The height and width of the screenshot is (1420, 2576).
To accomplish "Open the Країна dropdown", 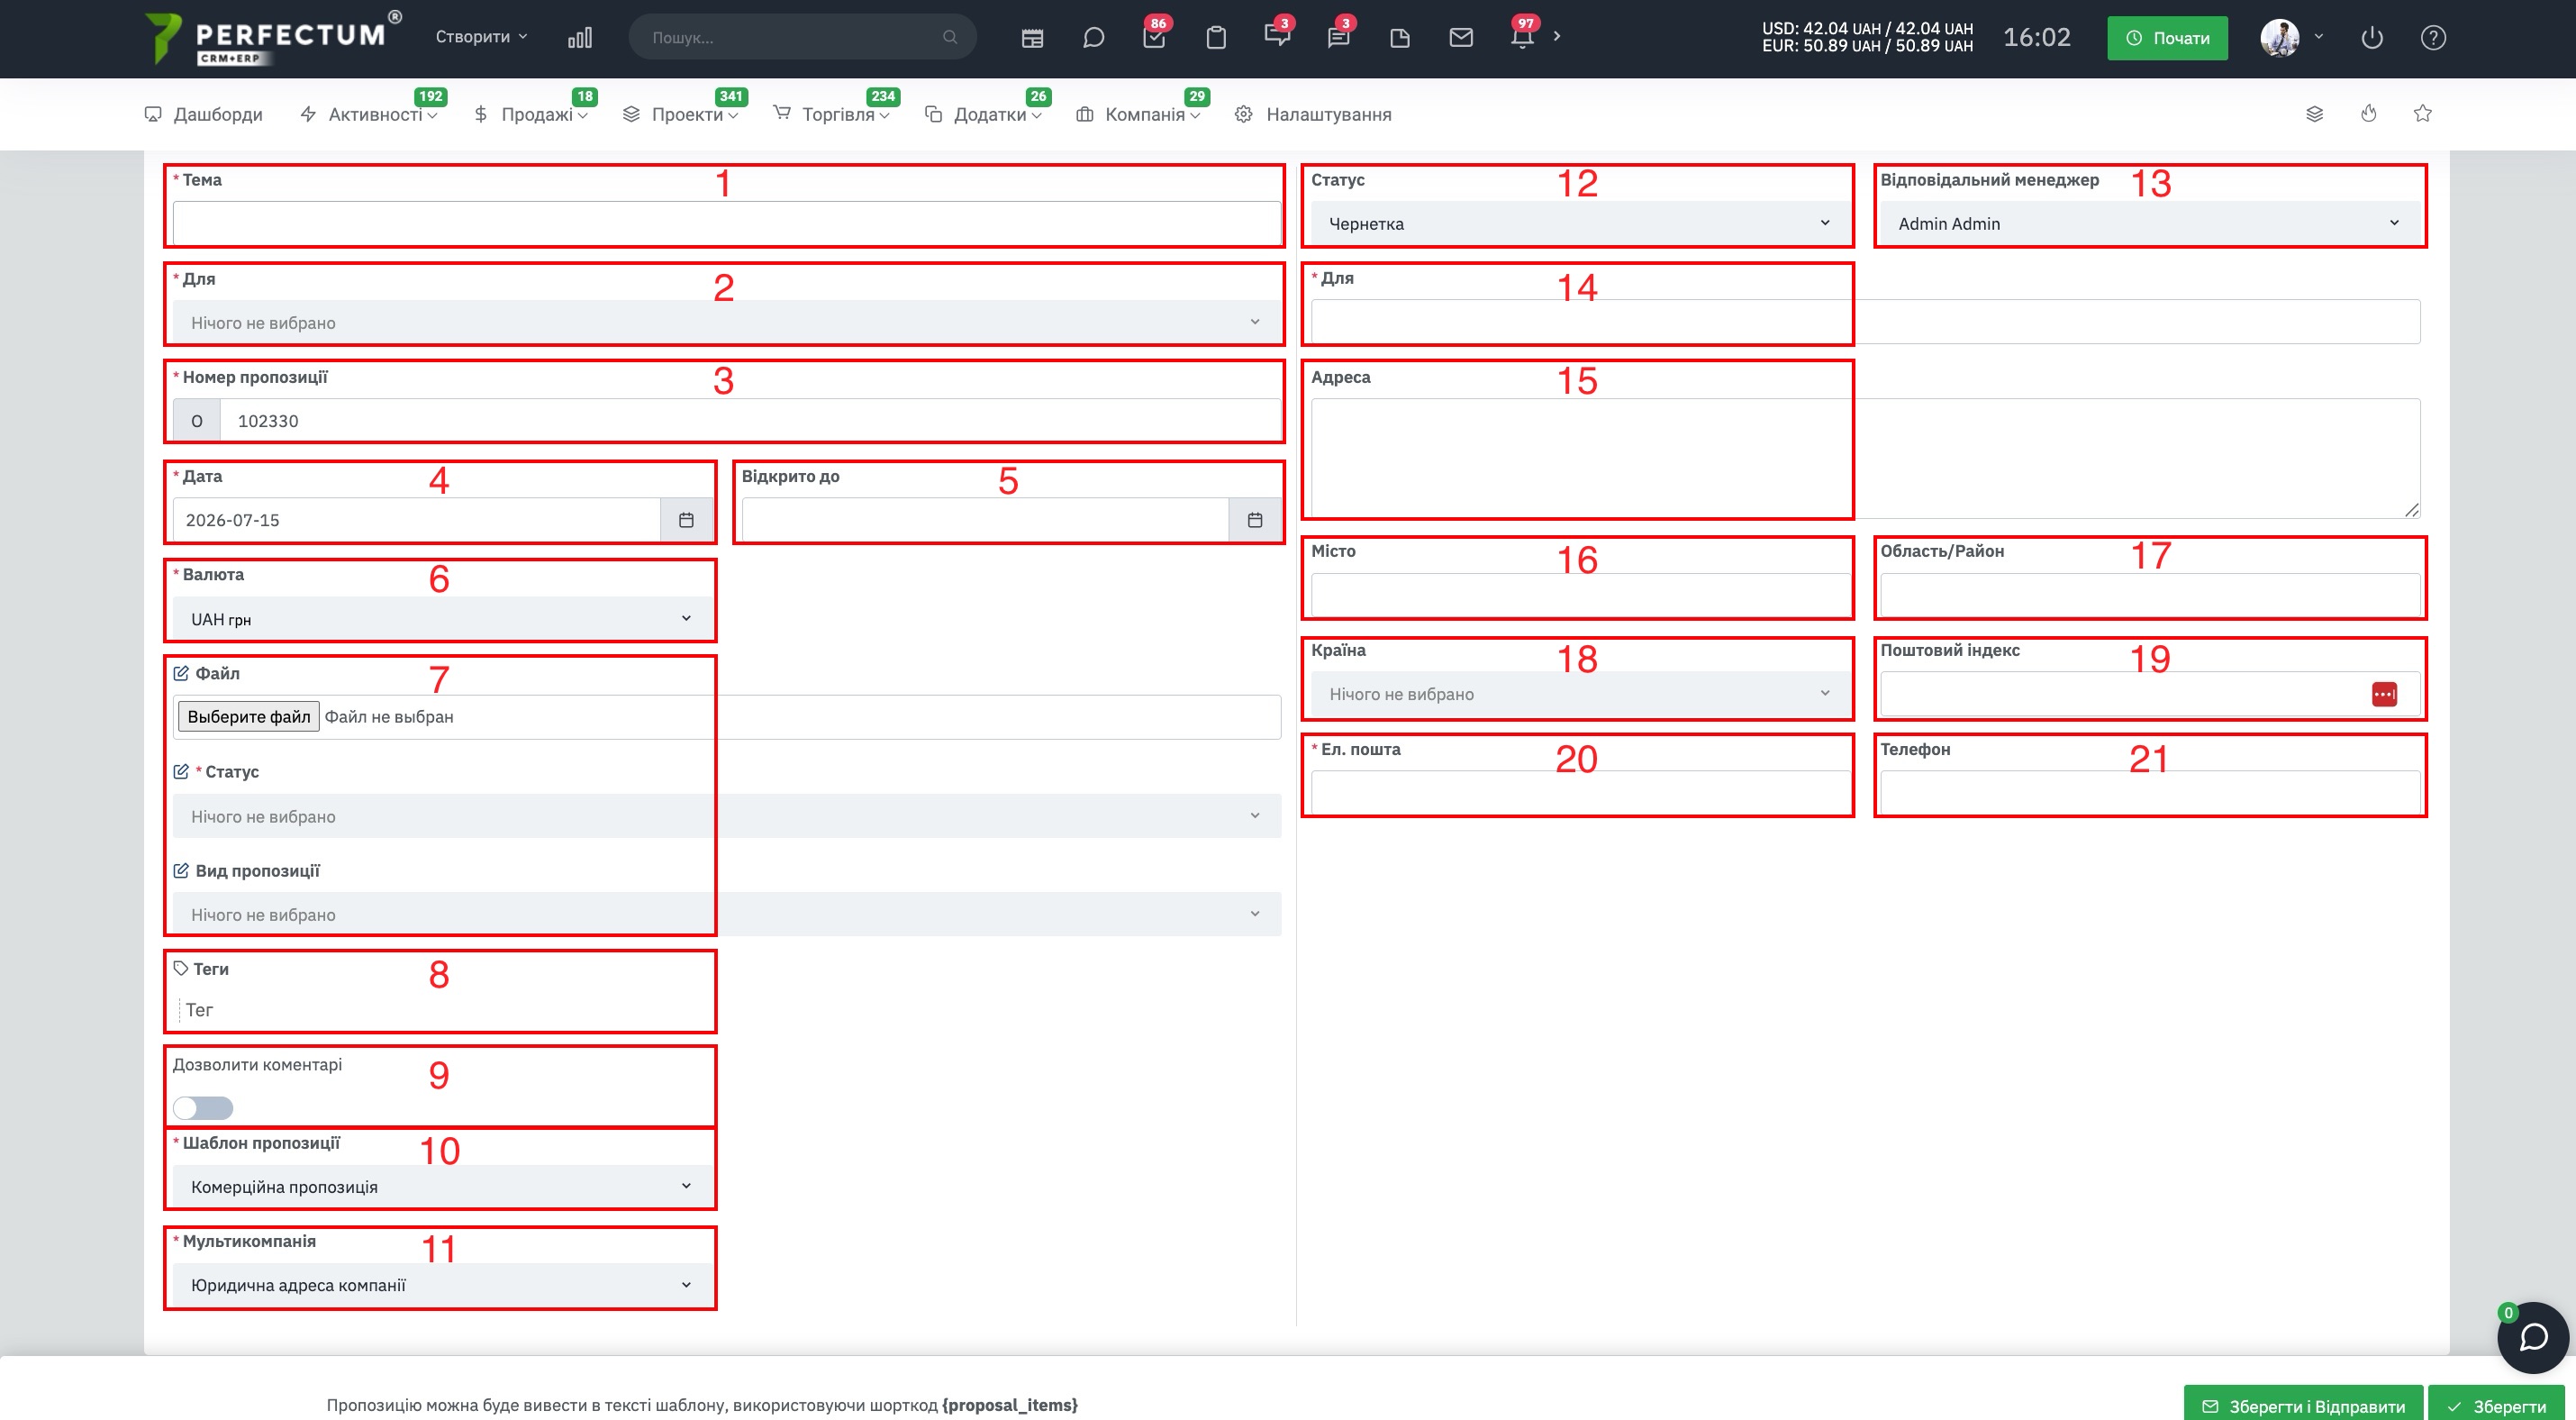I will 1579,694.
